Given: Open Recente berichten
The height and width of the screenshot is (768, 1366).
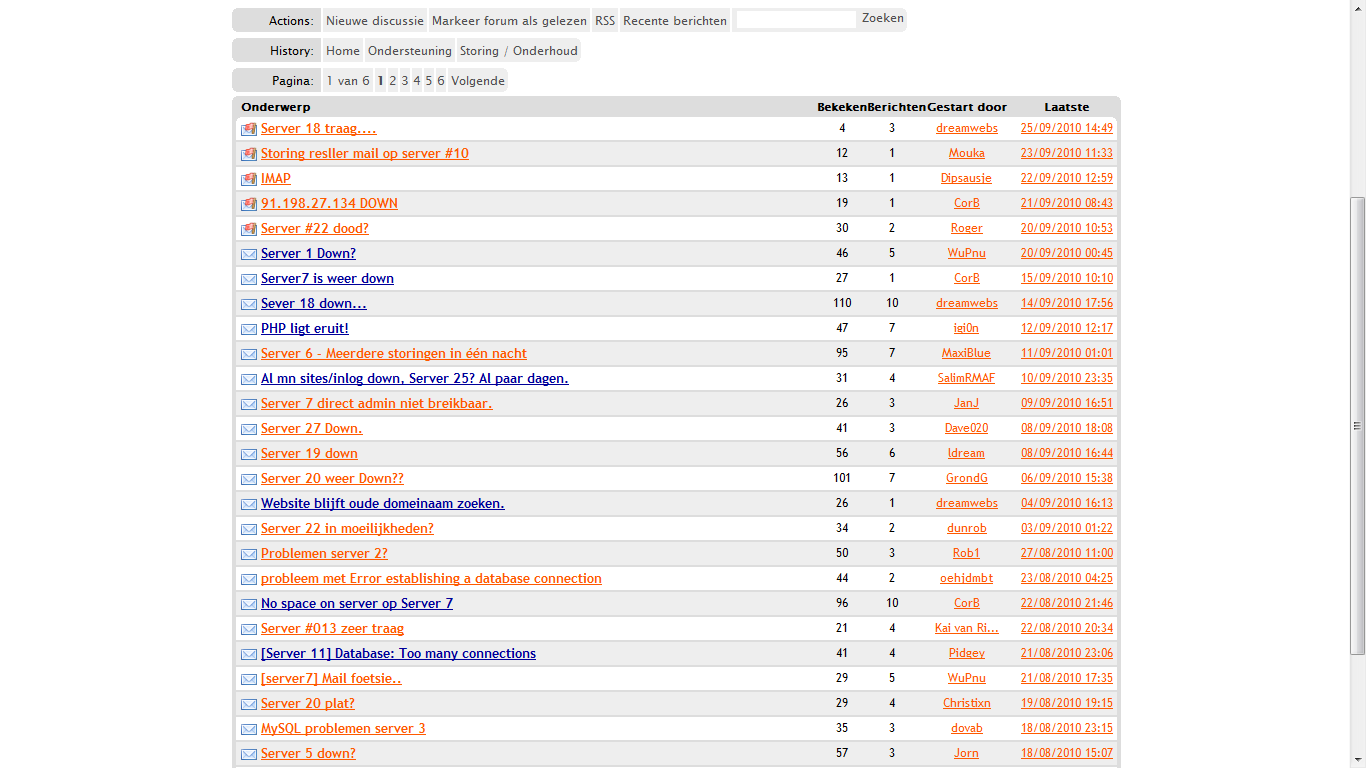Looking at the screenshot, I should [675, 20].
